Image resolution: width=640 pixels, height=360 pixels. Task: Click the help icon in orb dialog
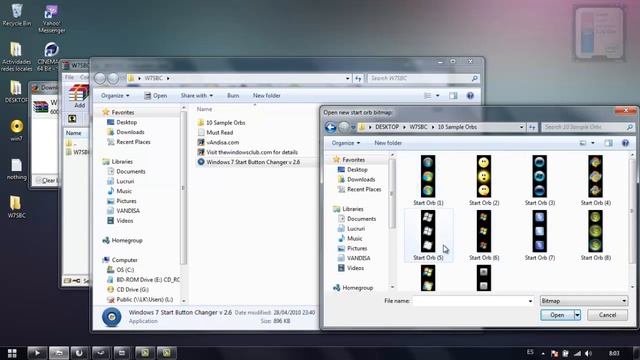[625, 143]
